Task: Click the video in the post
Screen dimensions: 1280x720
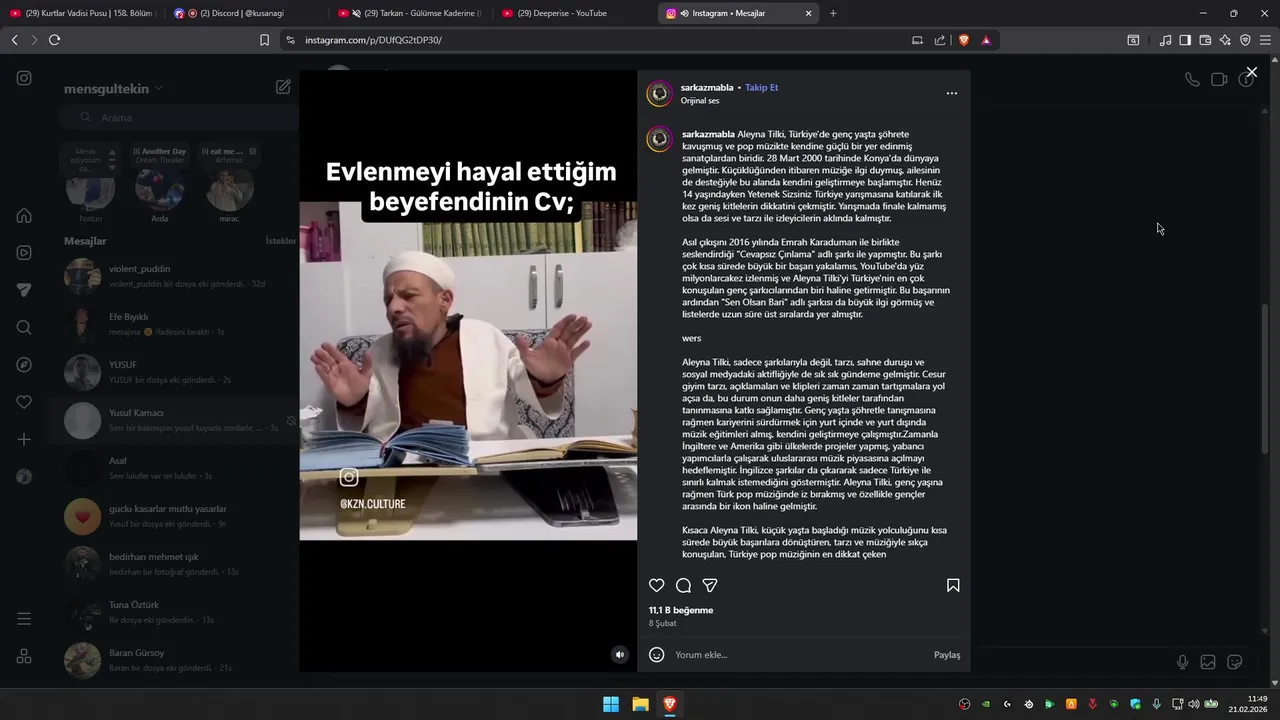Action: click(x=468, y=370)
